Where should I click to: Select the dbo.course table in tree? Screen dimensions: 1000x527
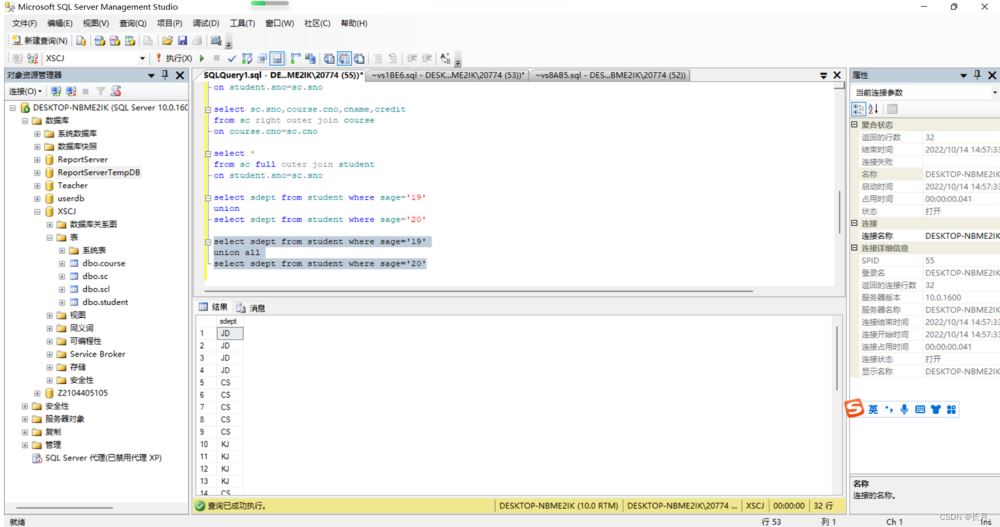104,263
